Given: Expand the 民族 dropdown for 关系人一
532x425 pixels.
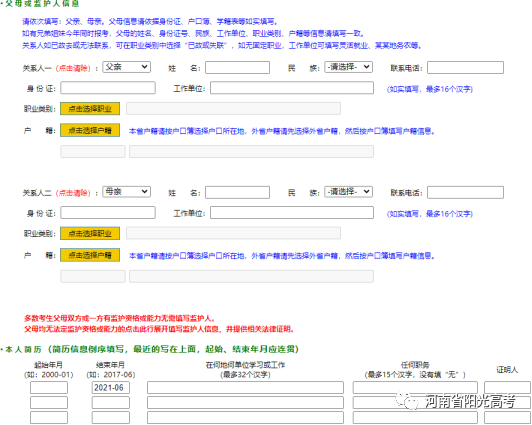Looking at the screenshot, I should tap(348, 67).
